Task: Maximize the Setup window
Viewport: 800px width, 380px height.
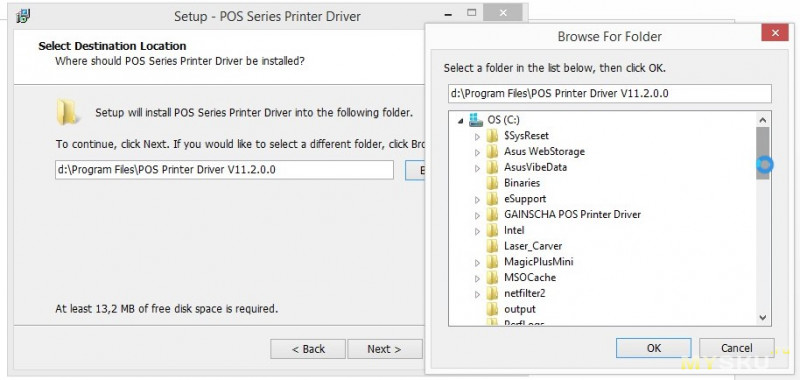Action: 471,13
